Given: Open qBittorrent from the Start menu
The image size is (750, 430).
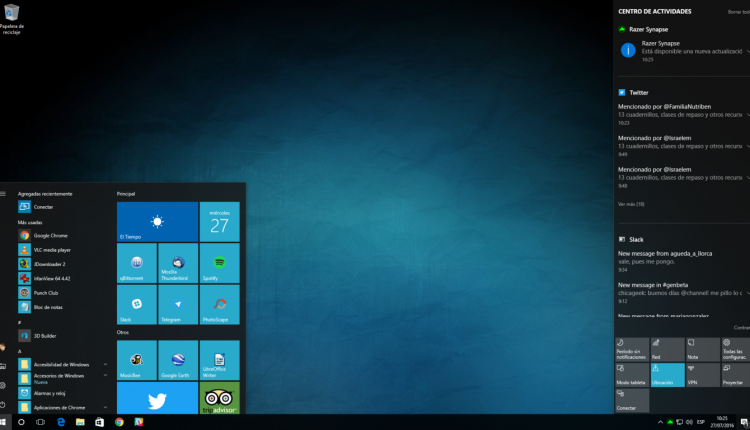Looking at the screenshot, I should 136,262.
